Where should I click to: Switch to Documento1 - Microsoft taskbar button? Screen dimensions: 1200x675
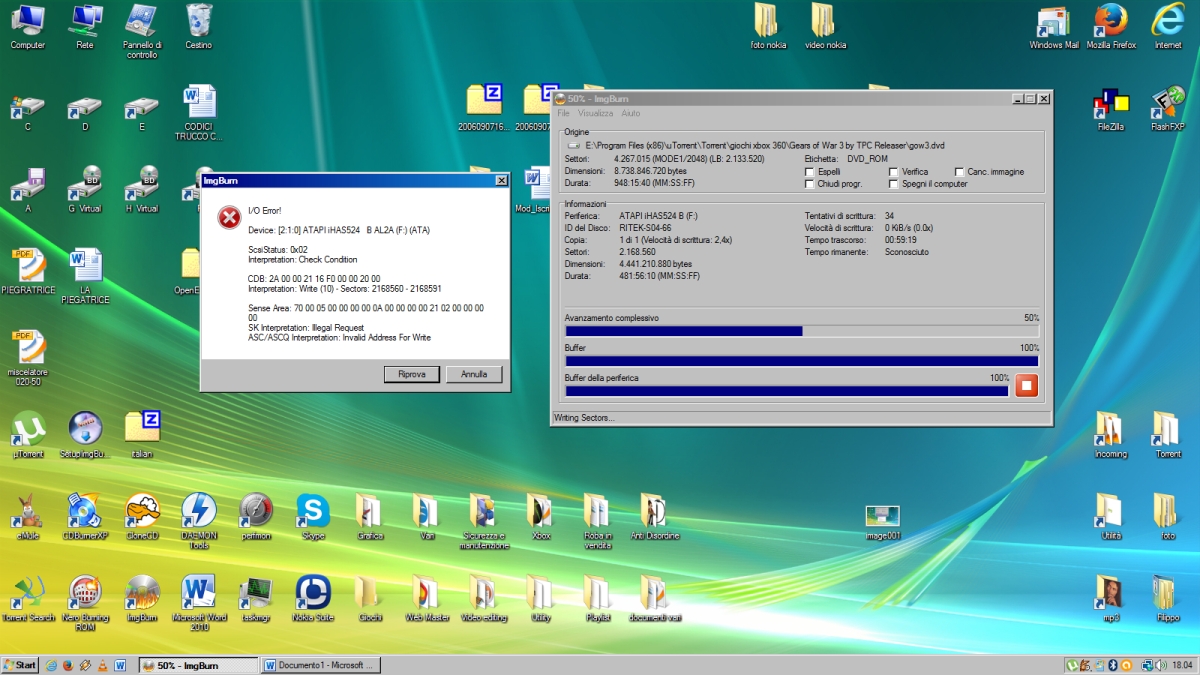click(x=320, y=665)
